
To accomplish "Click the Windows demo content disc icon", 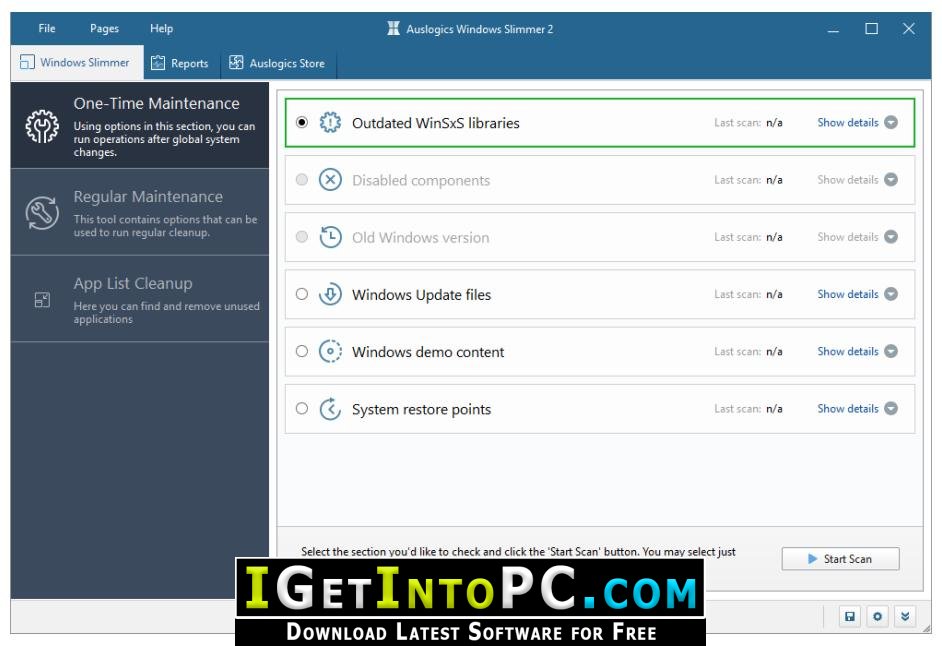I will click(x=330, y=352).
